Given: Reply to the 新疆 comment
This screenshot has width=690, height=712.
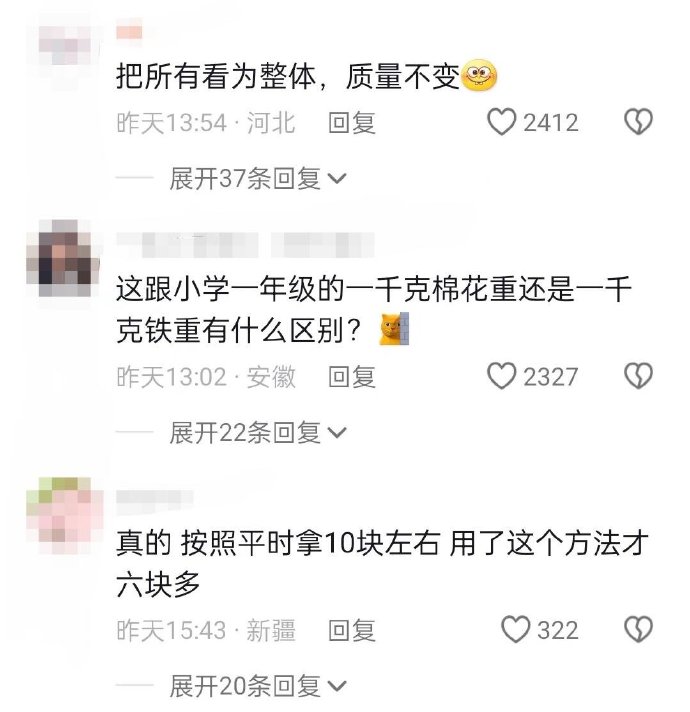Looking at the screenshot, I should [x=352, y=630].
